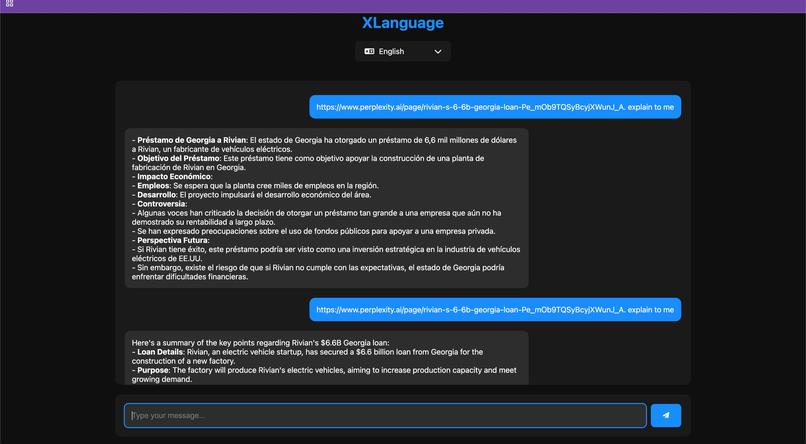Click the first perplexity.ai URL message bubble
This screenshot has height=444, width=806.
point(495,107)
